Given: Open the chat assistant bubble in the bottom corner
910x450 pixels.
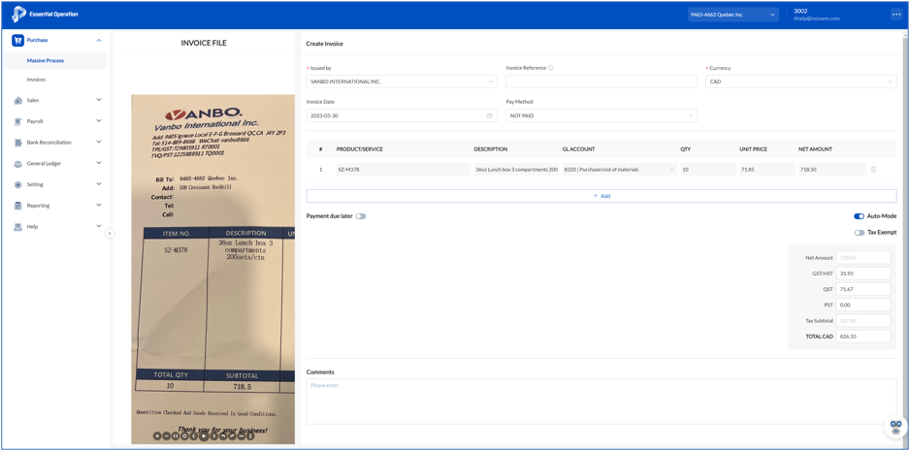Looking at the screenshot, I should [896, 427].
